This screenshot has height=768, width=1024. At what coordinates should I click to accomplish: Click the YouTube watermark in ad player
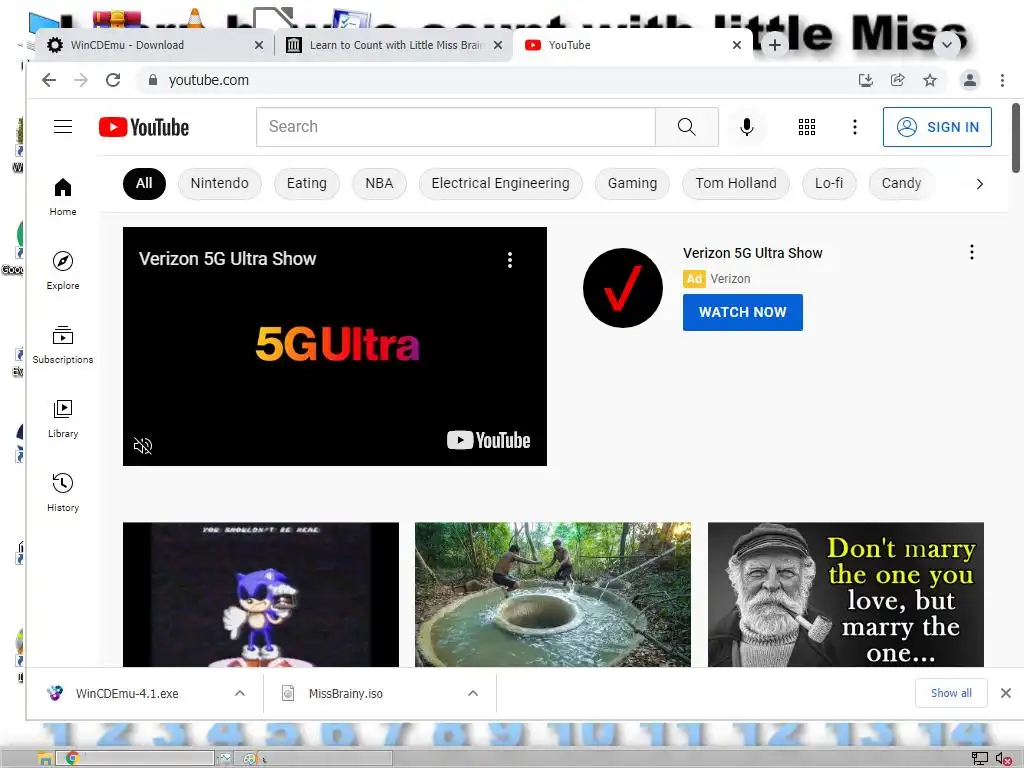tap(488, 440)
